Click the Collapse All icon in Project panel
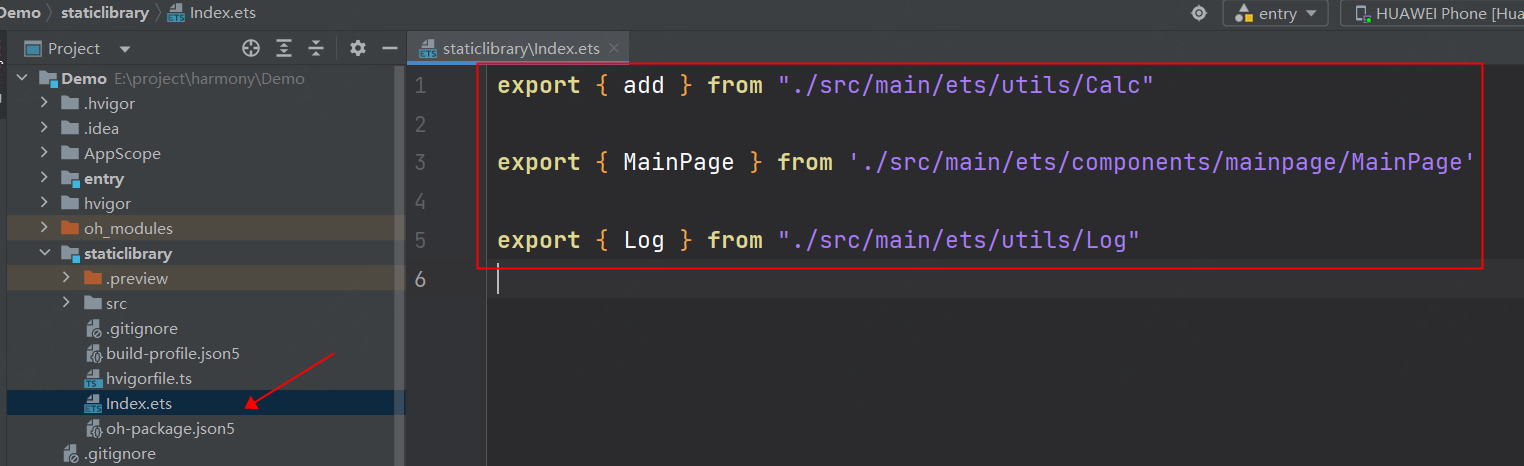 coord(316,48)
